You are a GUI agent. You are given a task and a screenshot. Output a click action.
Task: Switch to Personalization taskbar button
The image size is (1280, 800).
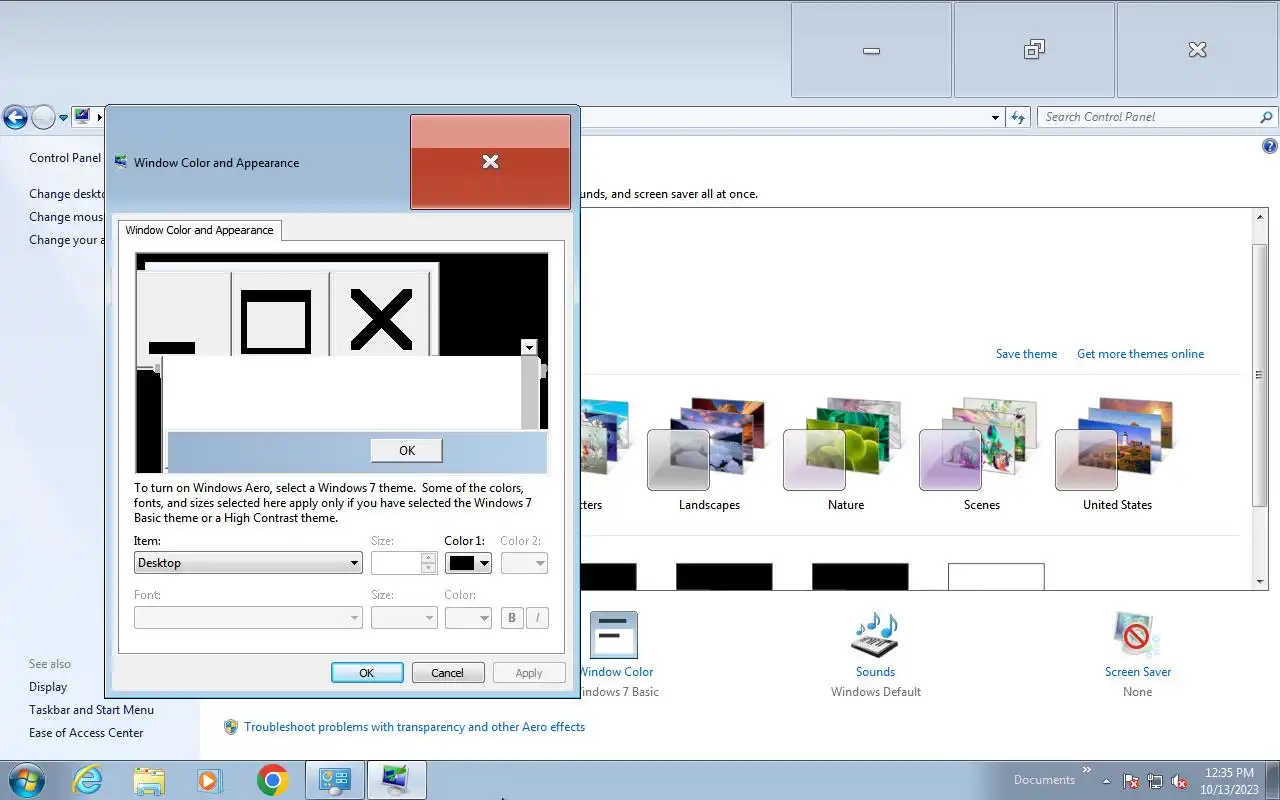coord(396,780)
